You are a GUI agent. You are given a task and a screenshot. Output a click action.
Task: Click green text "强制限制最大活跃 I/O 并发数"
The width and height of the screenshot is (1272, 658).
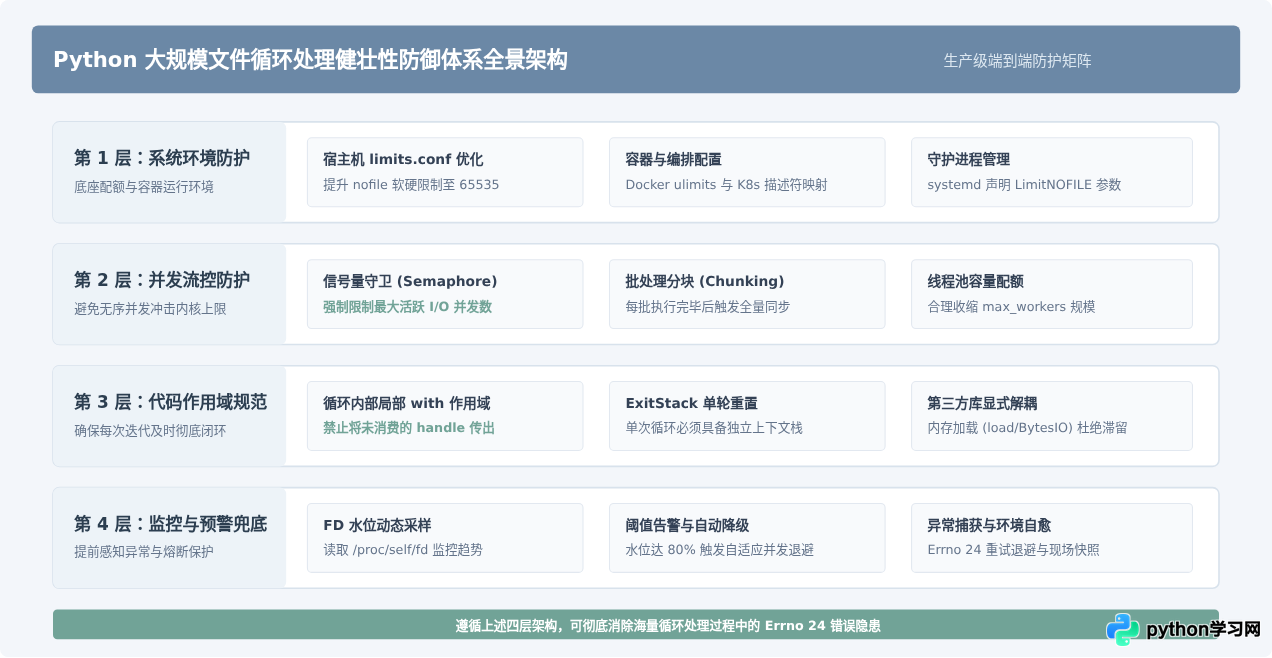click(407, 307)
